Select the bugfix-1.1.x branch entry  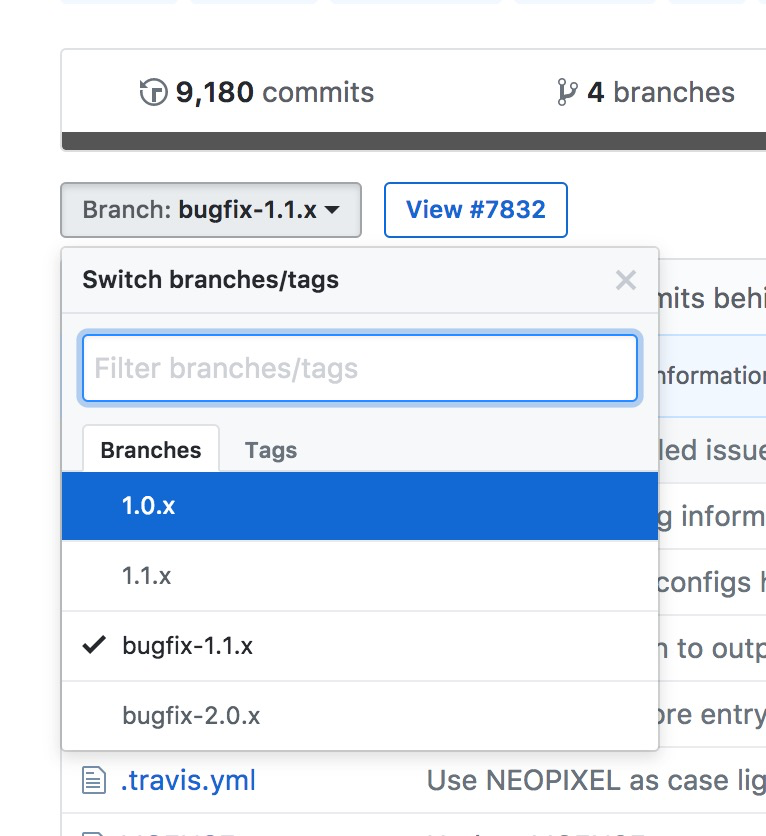coord(360,646)
